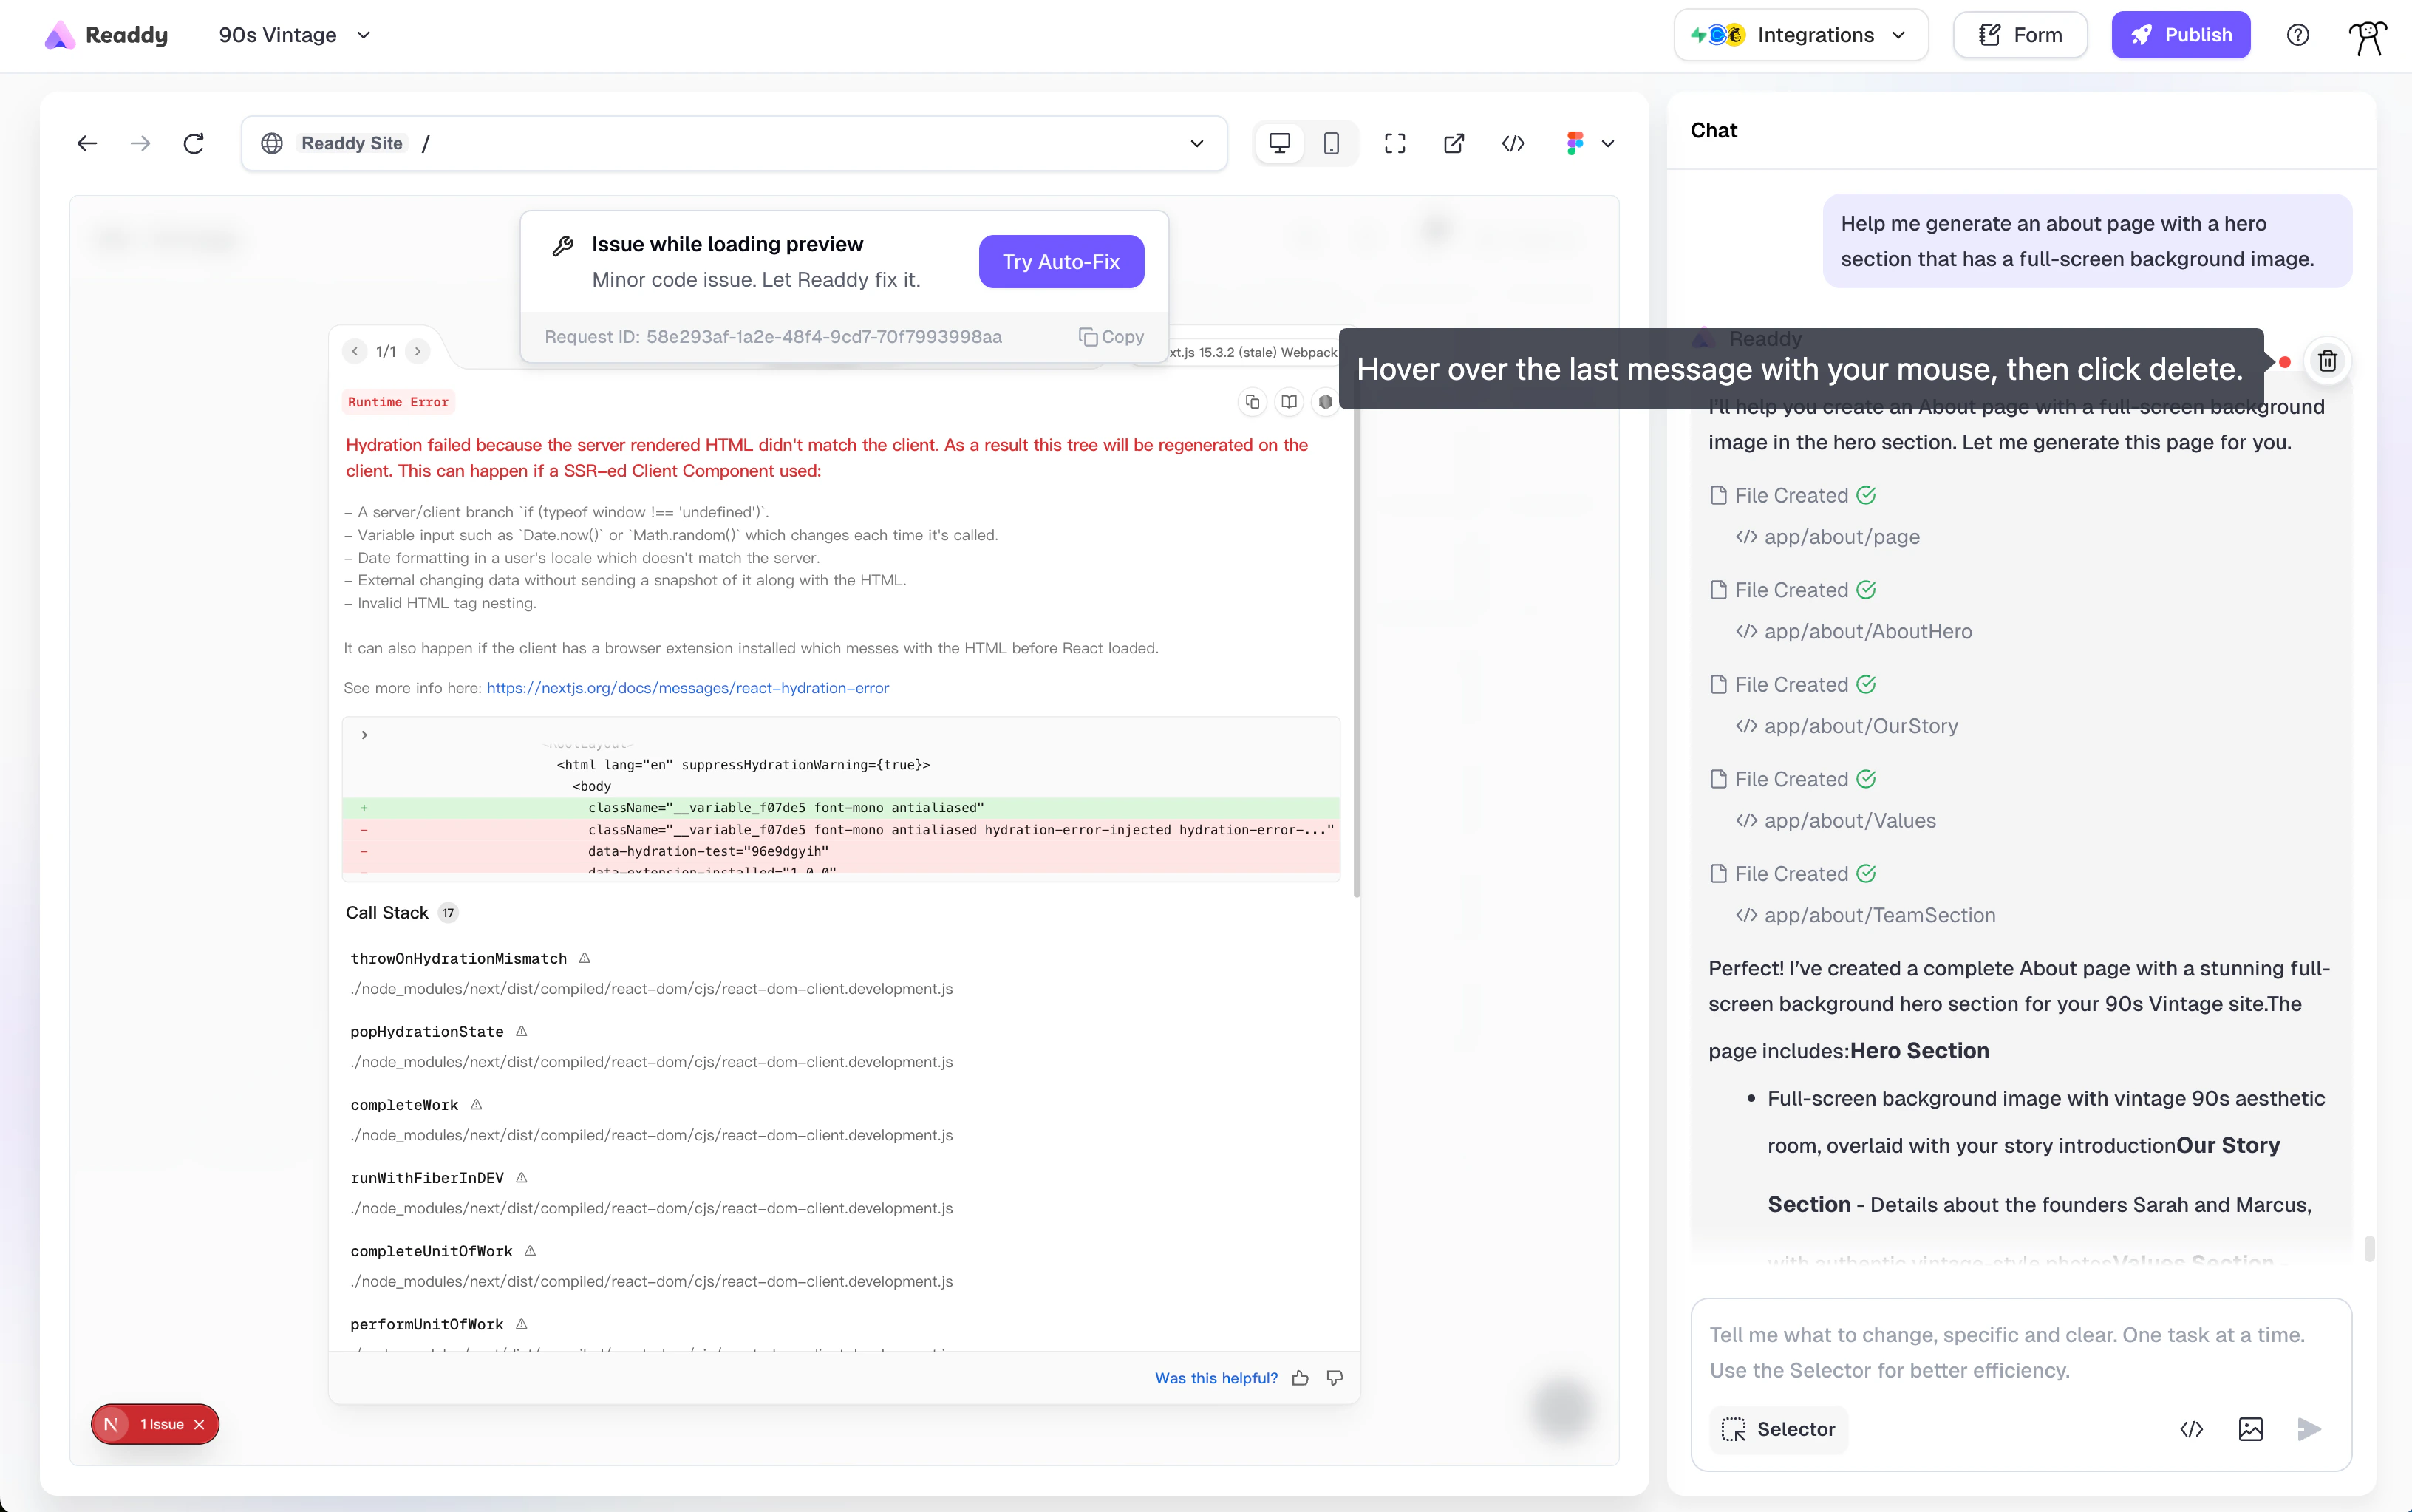
Task: Dismiss the 1 Issue badge
Action: pyautogui.click(x=199, y=1424)
